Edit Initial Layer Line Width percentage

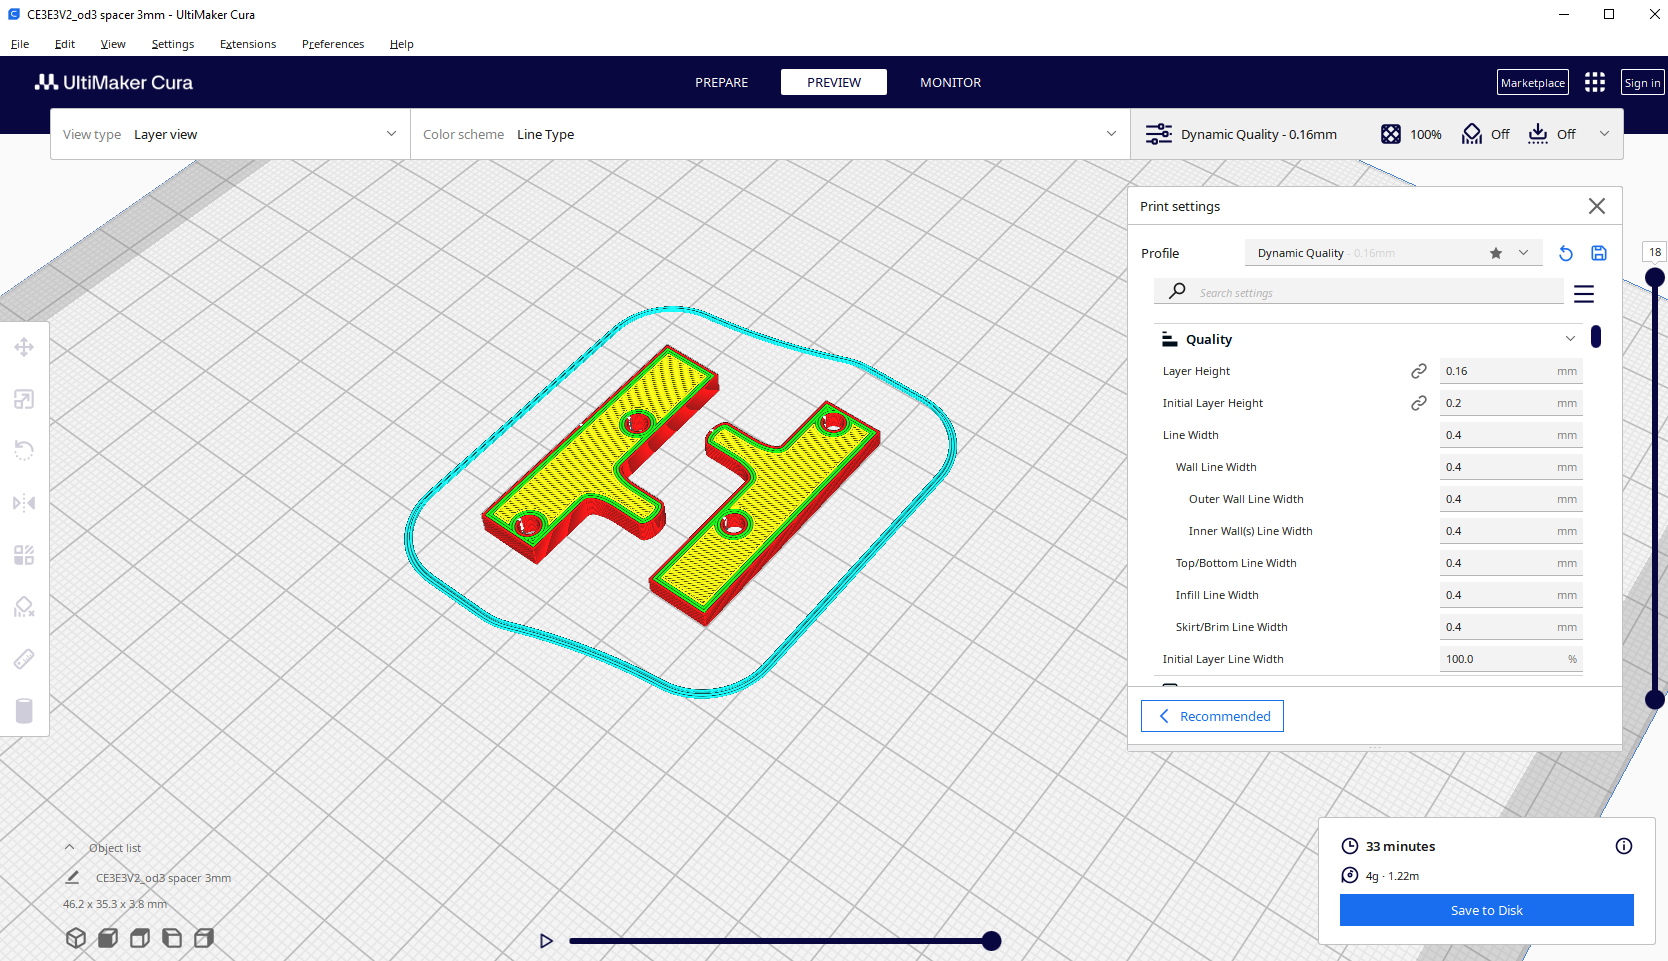pos(1511,659)
